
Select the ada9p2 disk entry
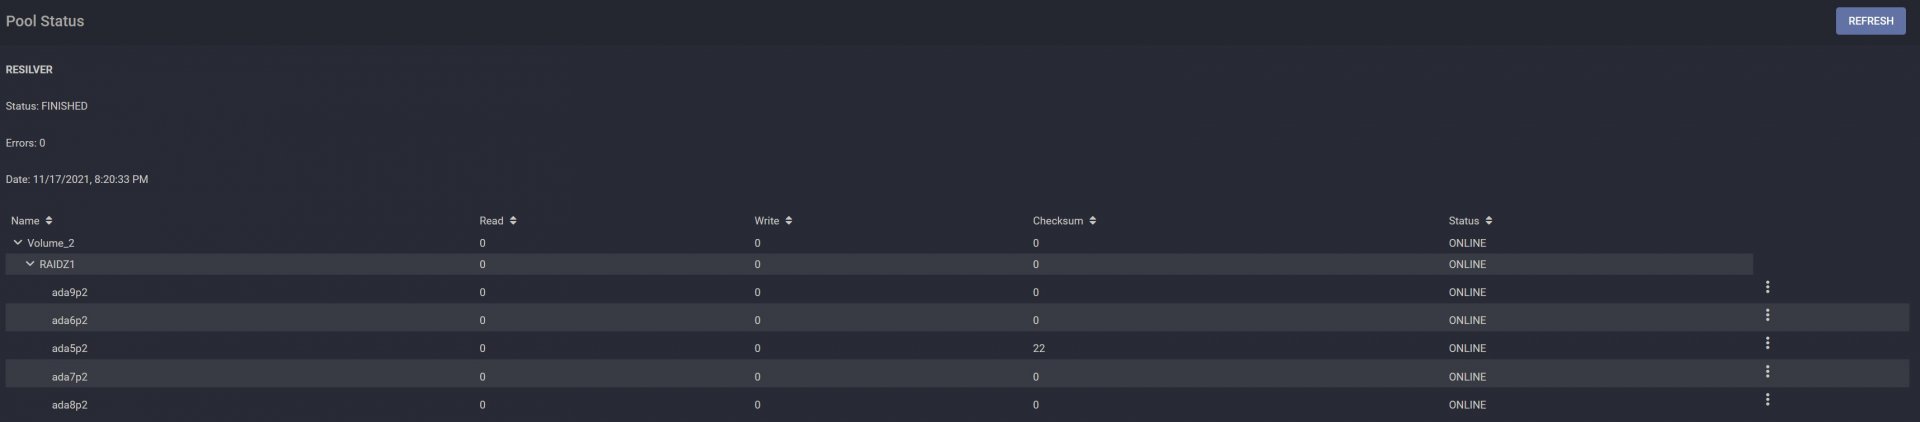(x=69, y=293)
